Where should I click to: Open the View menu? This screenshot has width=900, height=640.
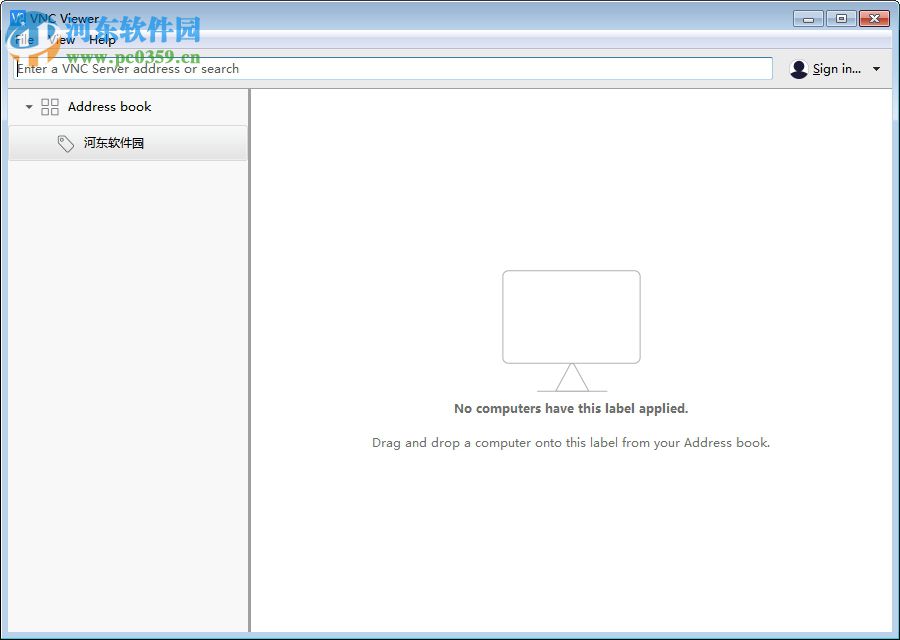(60, 39)
